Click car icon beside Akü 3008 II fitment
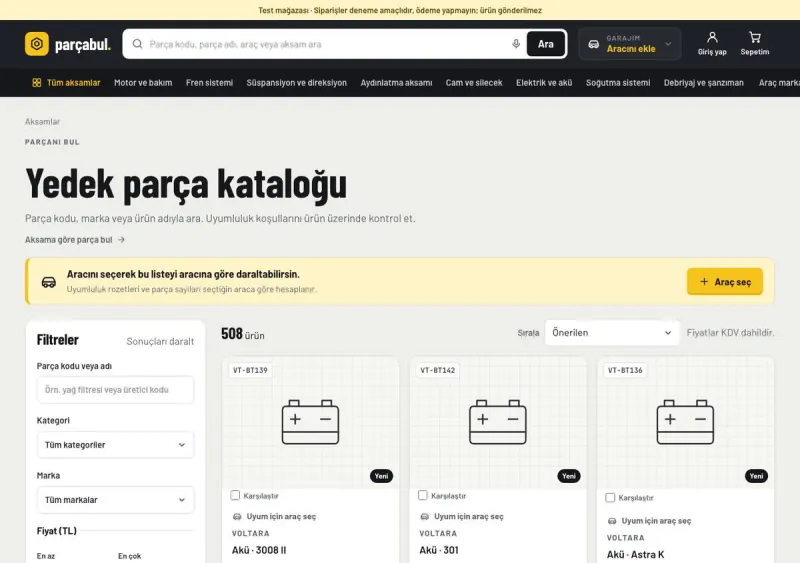Image resolution: width=800 pixels, height=563 pixels. point(237,517)
